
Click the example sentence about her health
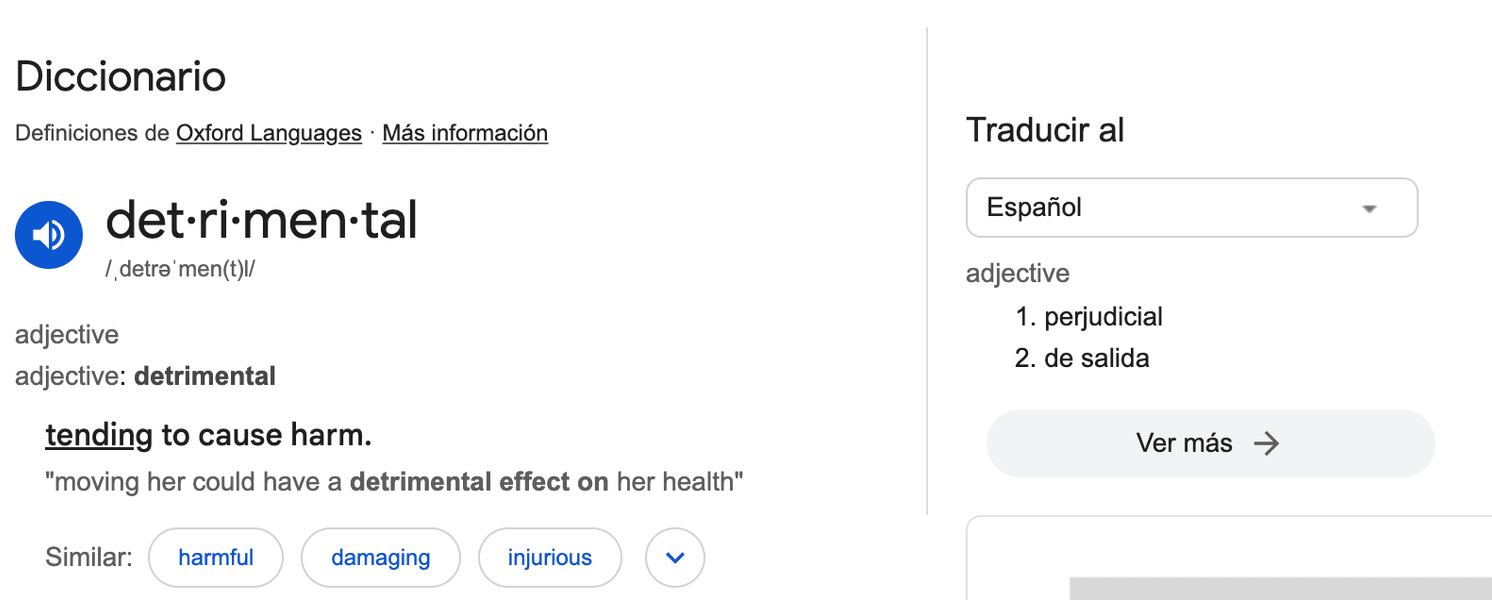[394, 482]
